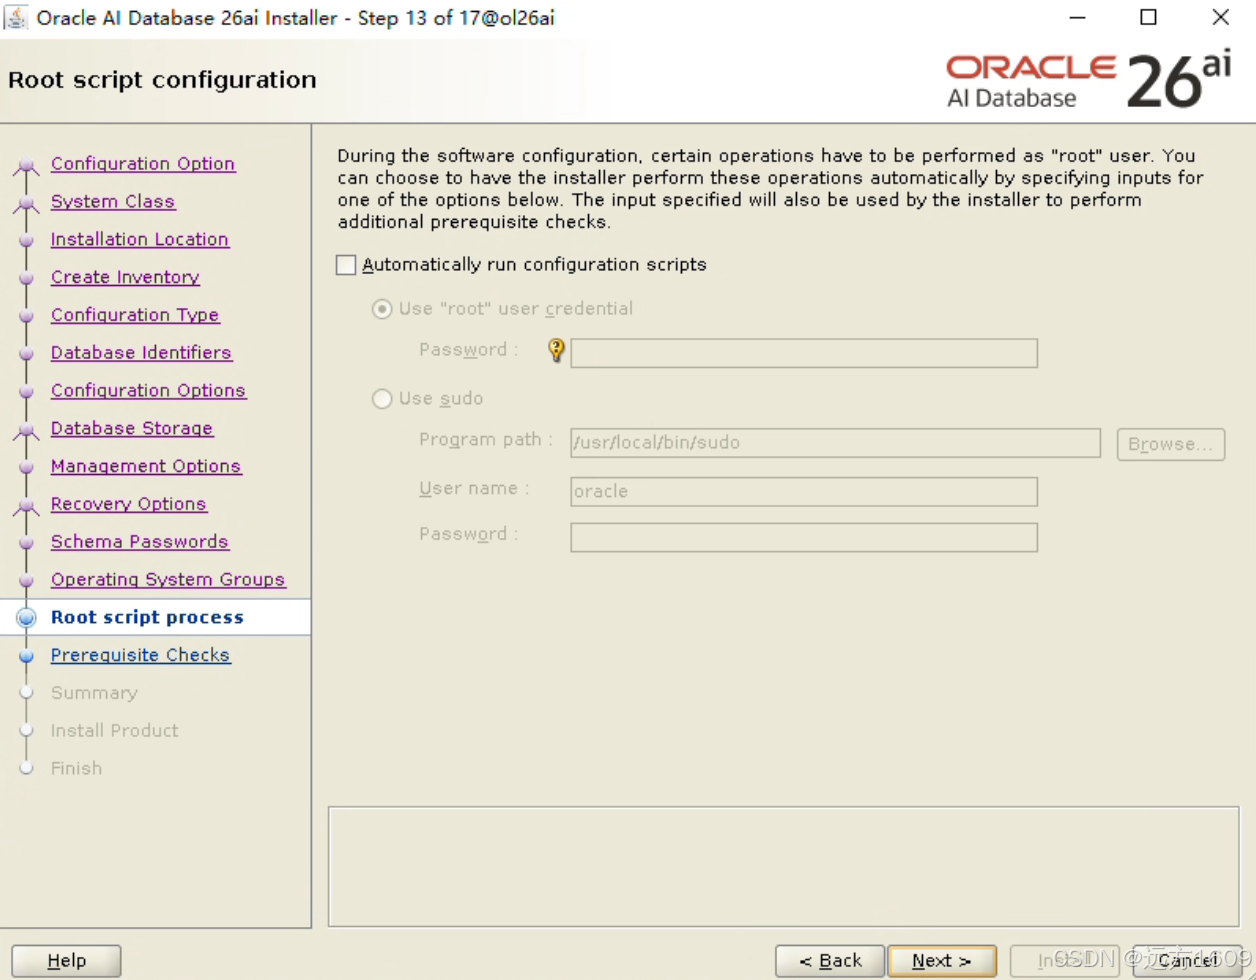
Task: Click the Oracle AI Database logo
Action: click(x=1089, y=80)
